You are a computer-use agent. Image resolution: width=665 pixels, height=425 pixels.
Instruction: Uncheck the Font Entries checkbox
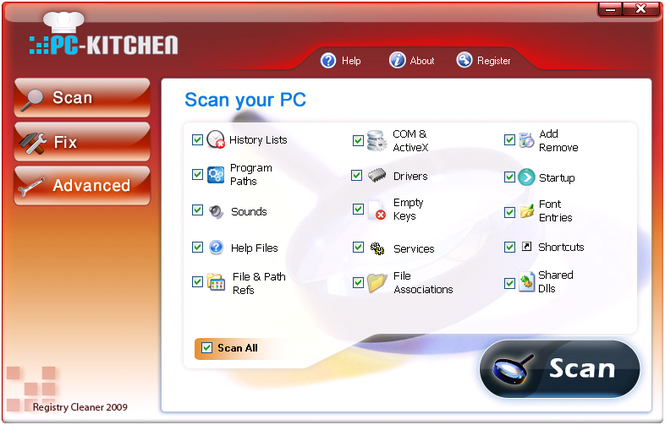click(509, 212)
